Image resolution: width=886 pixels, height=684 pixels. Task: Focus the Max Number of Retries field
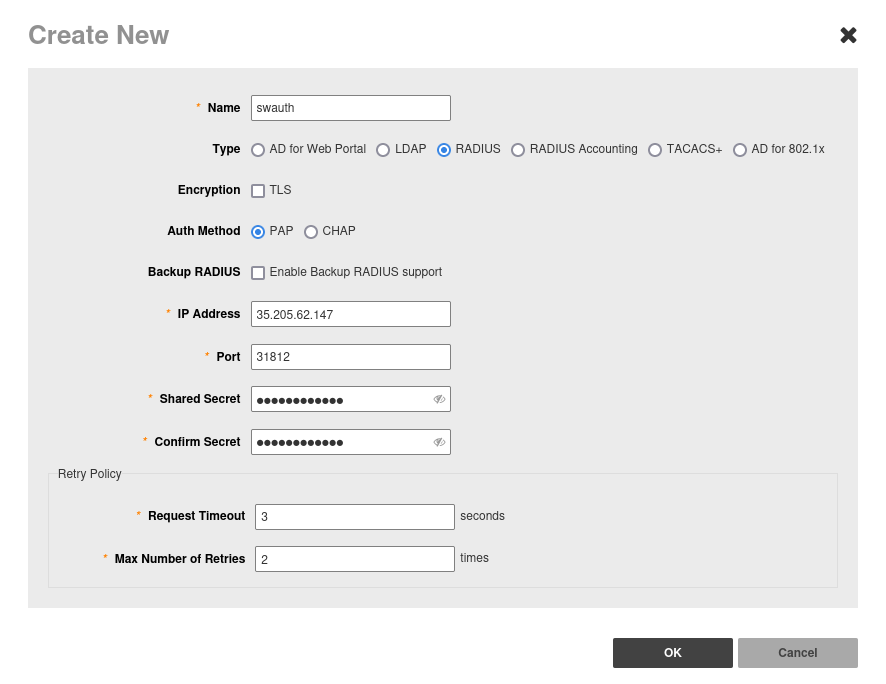pos(354,559)
